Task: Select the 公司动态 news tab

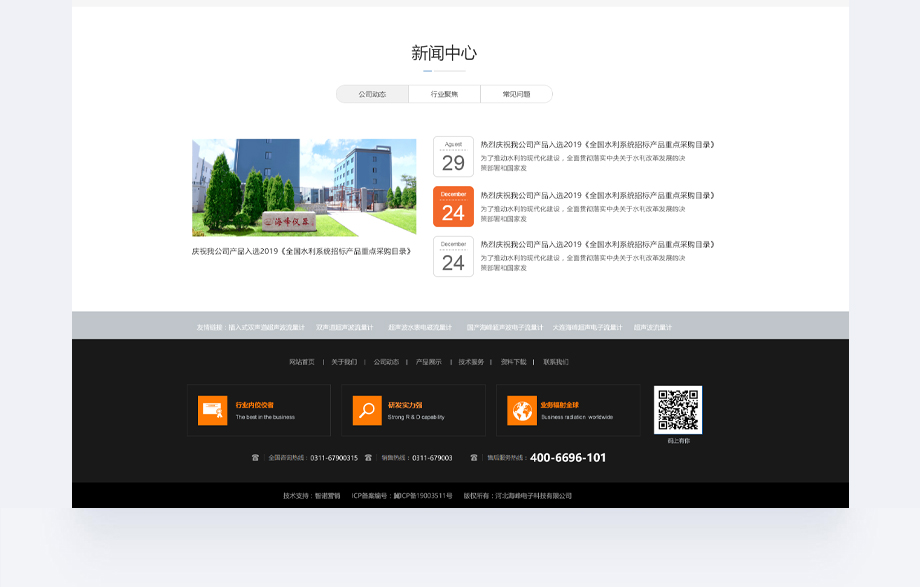Action: tap(373, 94)
